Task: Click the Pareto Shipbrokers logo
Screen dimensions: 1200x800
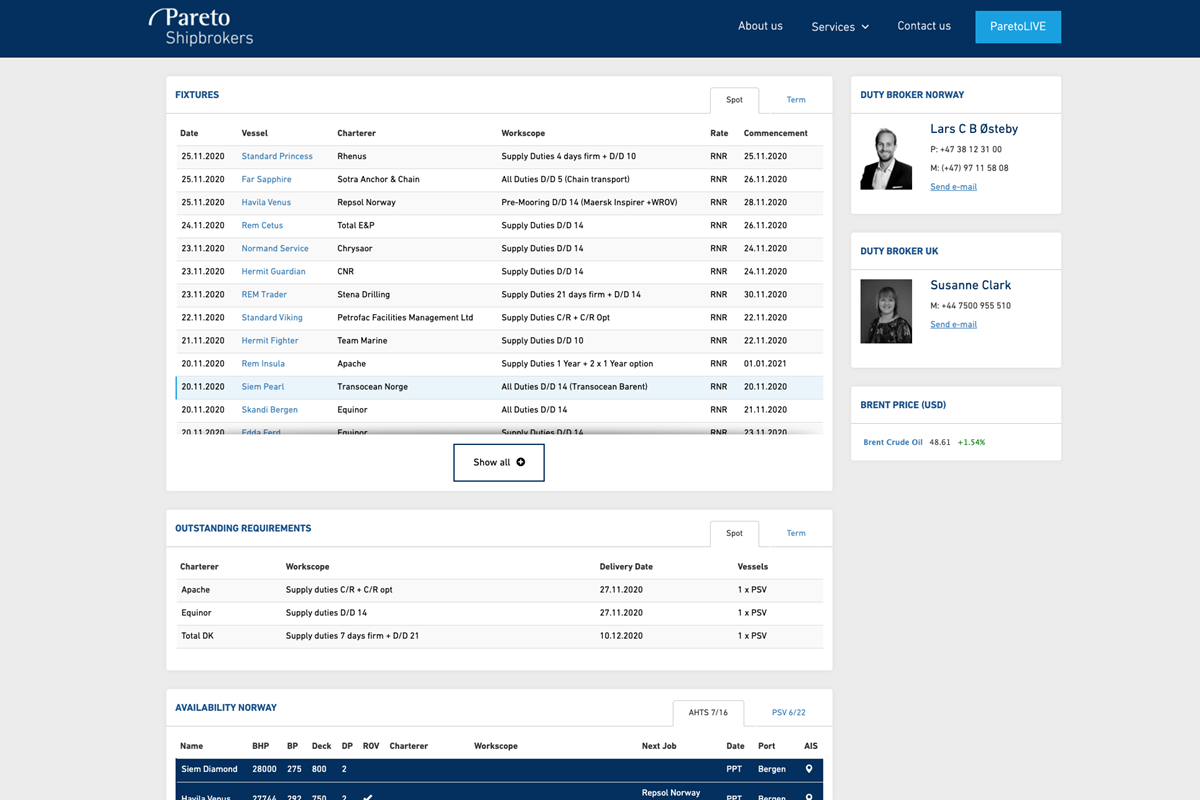Action: pyautogui.click(x=201, y=27)
